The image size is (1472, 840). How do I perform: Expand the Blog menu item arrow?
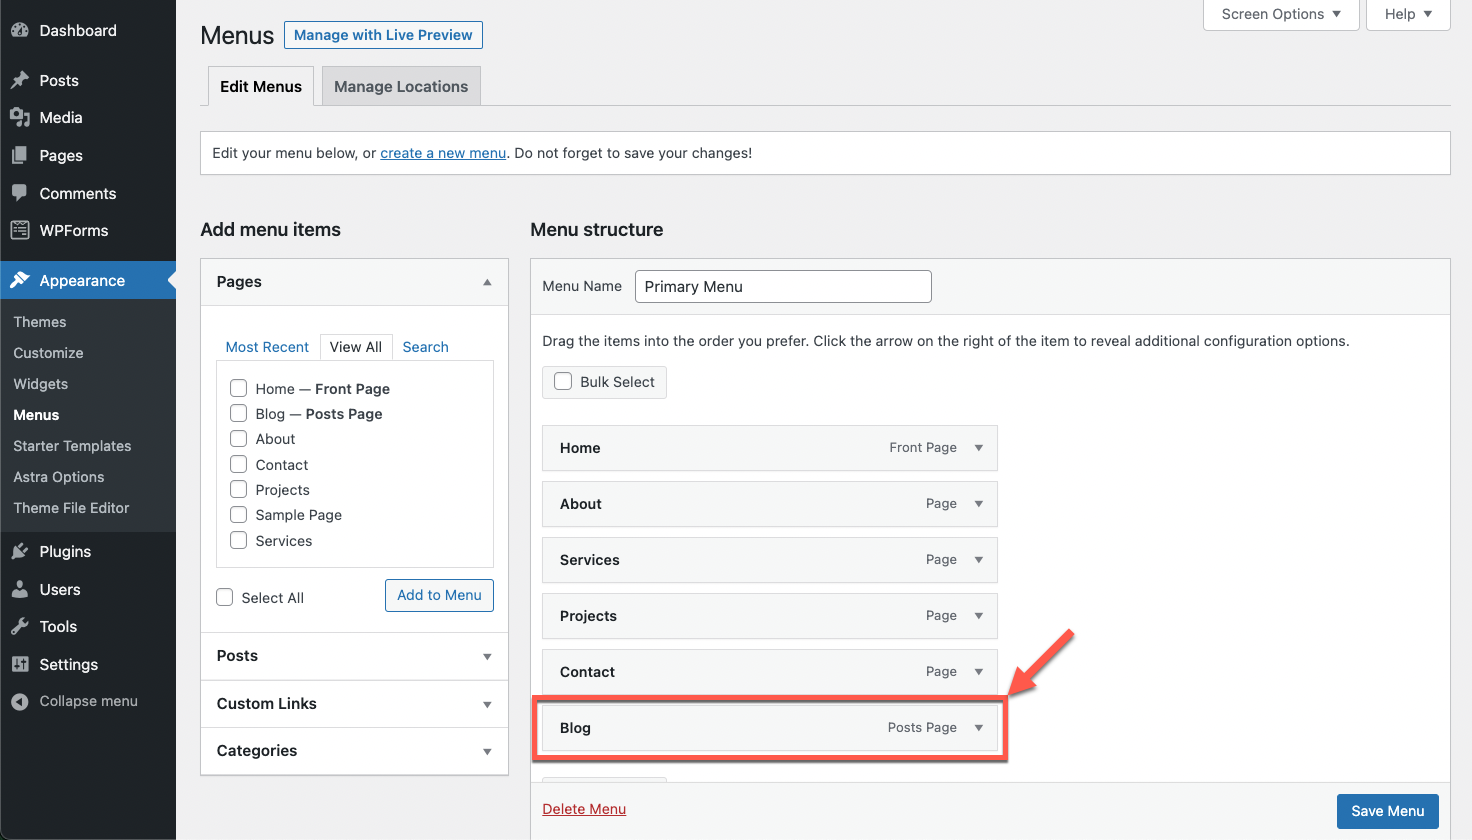pos(979,728)
